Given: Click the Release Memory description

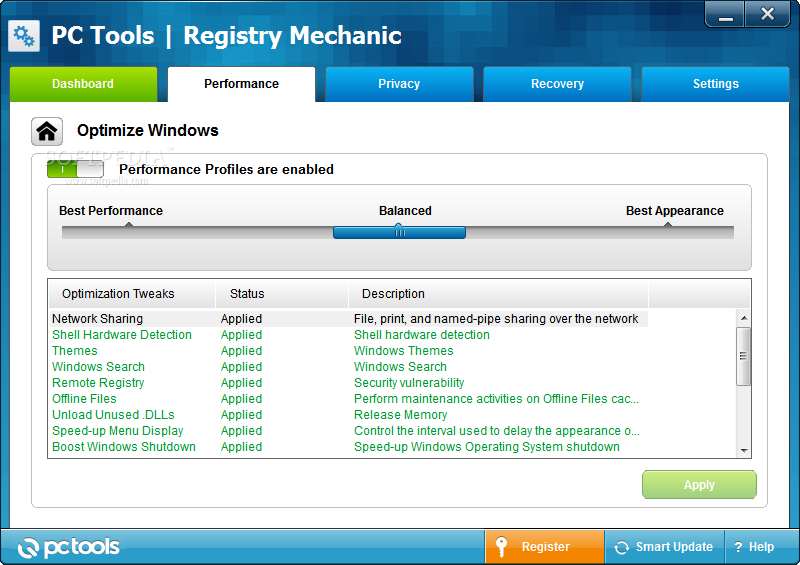Looking at the screenshot, I should (x=401, y=414).
